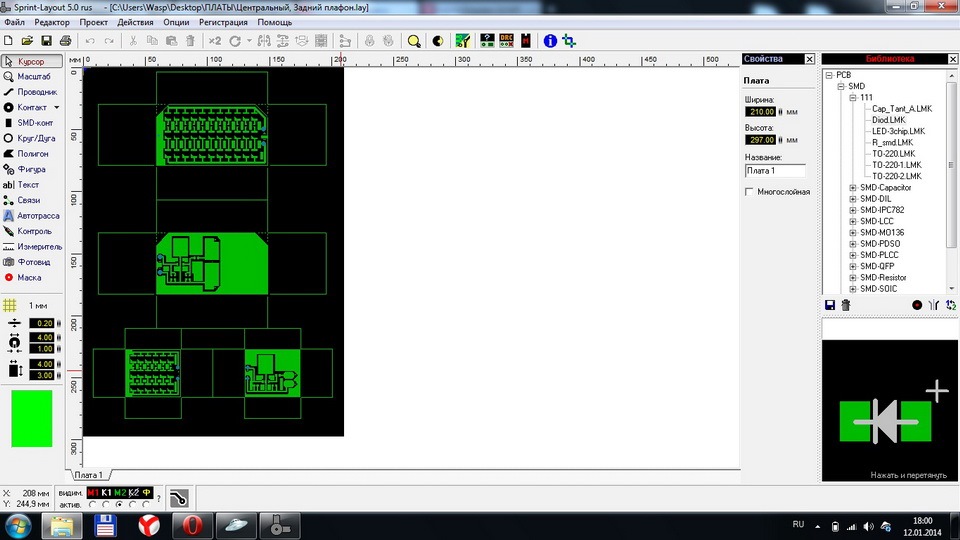The image size is (960, 540).
Task: Toggle visibility of layer K1
Action: point(107,492)
